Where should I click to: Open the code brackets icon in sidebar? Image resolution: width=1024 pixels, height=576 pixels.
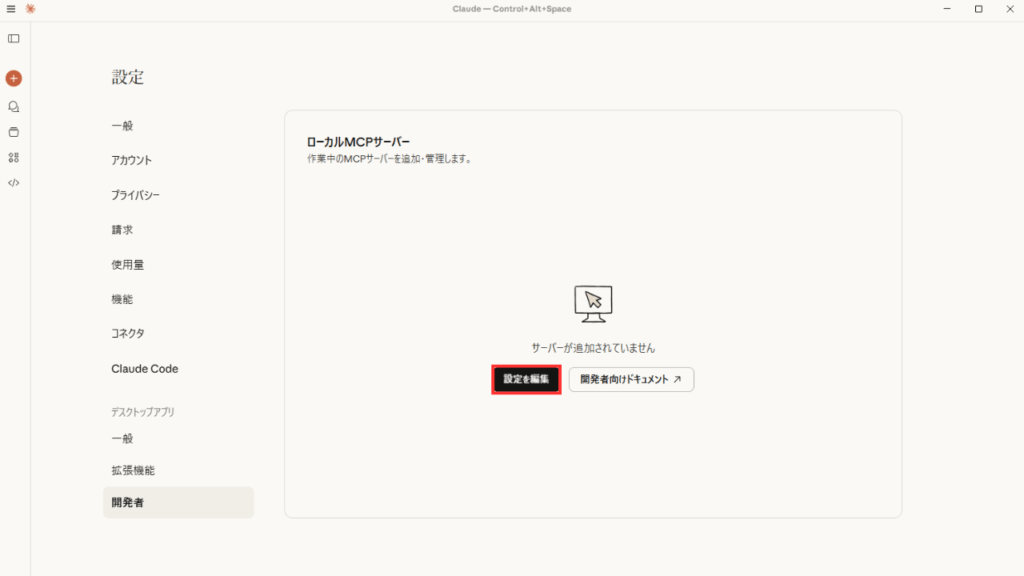[x=14, y=183]
